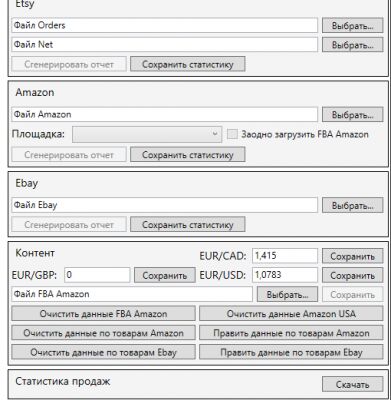Click the EUR/CAD: label
The image size is (391, 400).
coord(223,256)
